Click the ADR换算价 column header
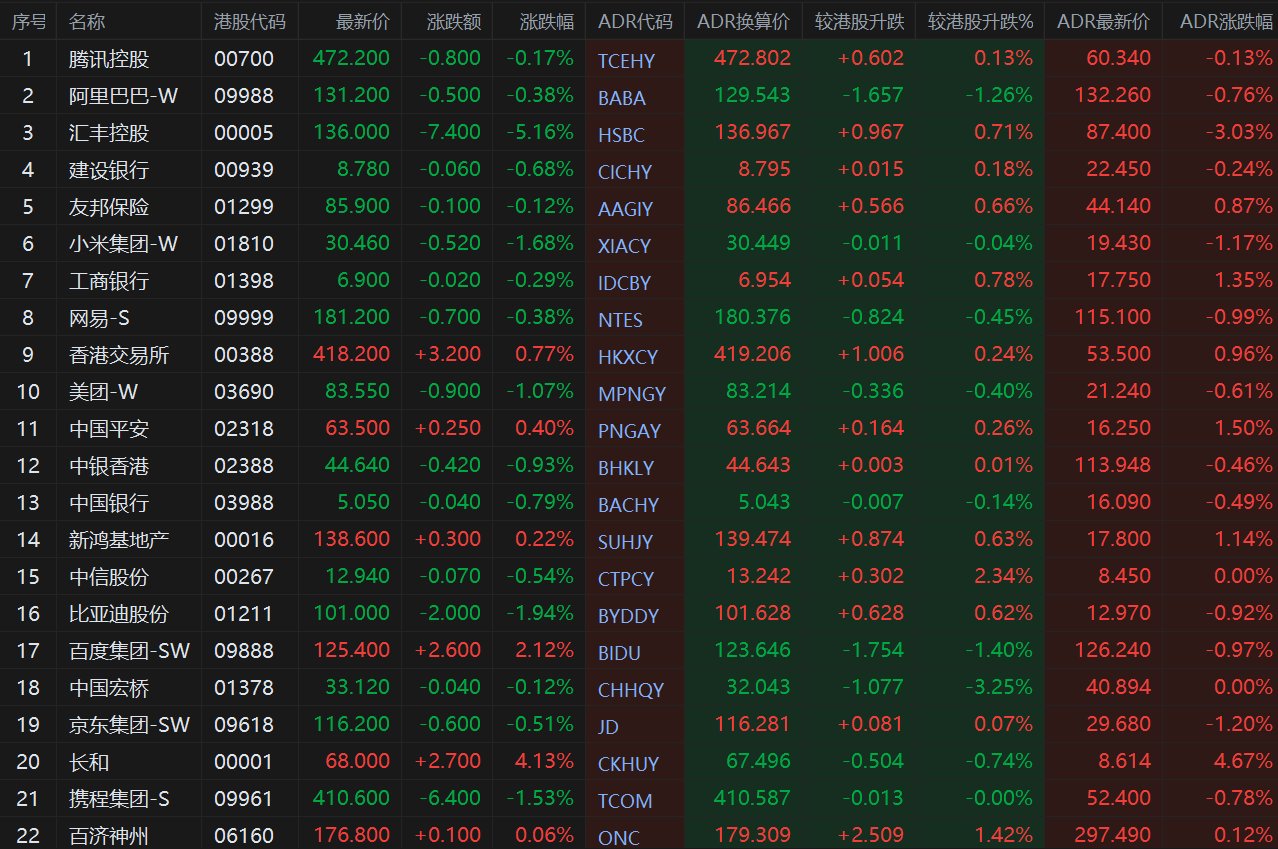1278x849 pixels. (x=743, y=21)
